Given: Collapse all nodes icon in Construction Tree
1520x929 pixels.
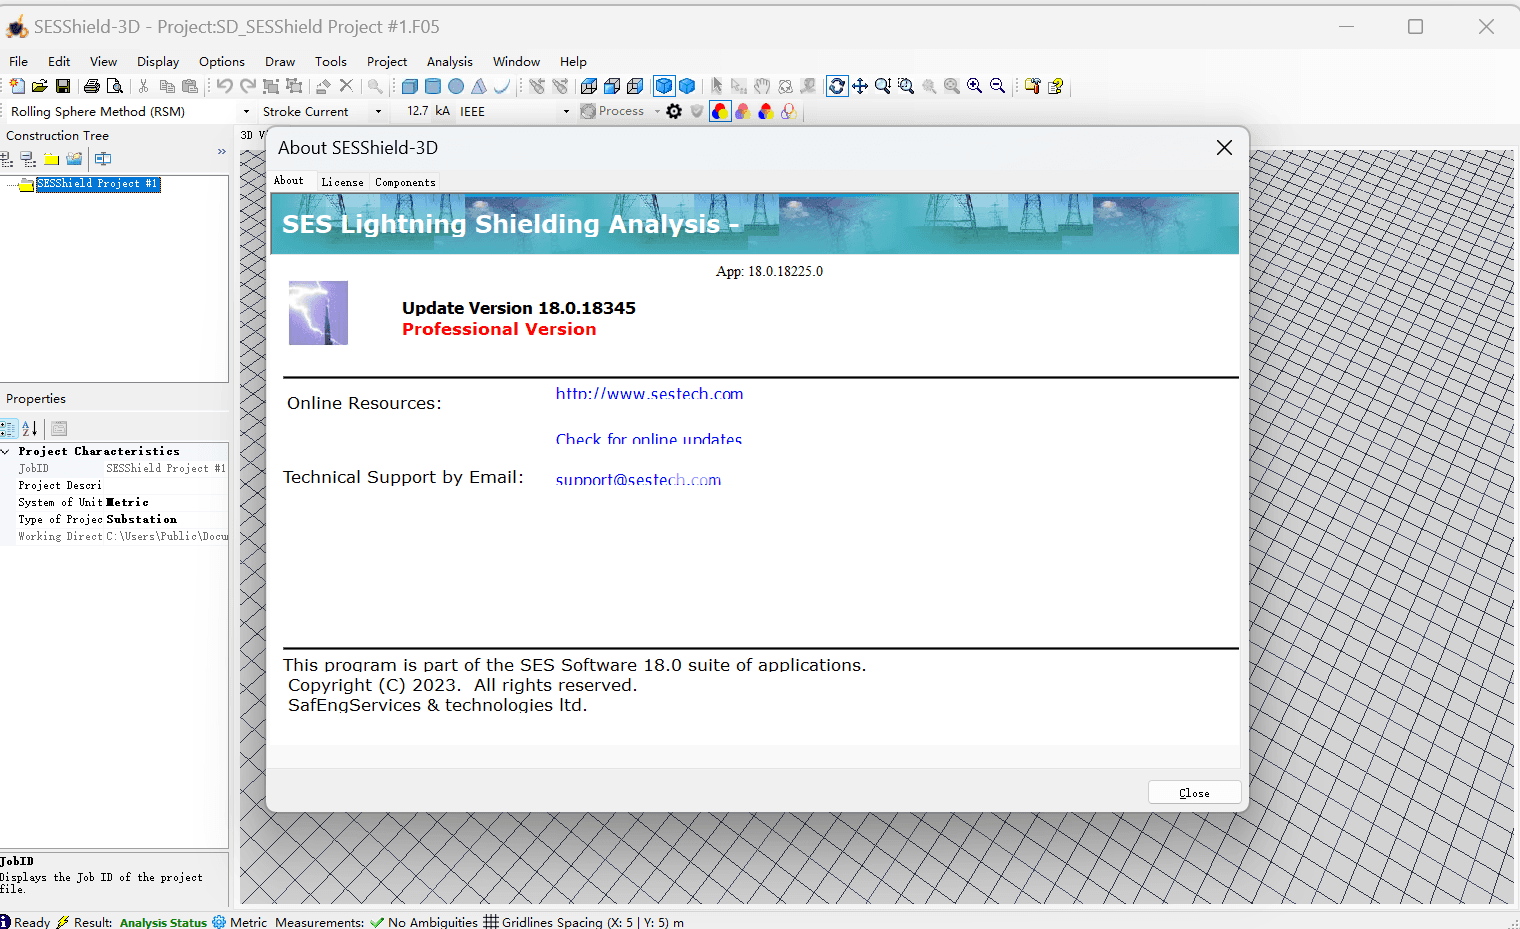Looking at the screenshot, I should click(x=28, y=159).
